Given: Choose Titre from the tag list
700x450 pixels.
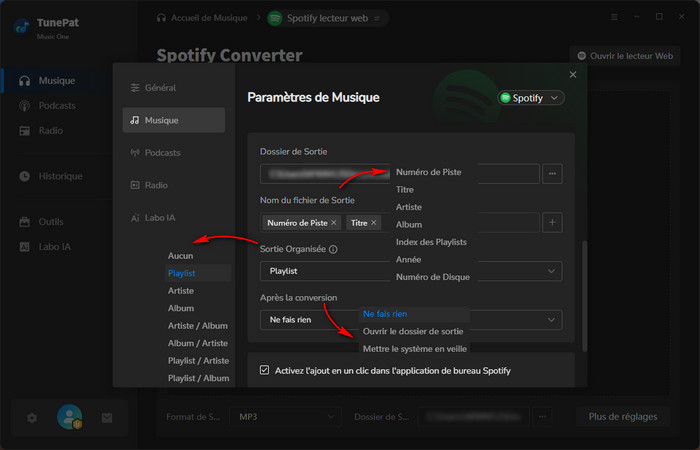Looking at the screenshot, I should (404, 189).
